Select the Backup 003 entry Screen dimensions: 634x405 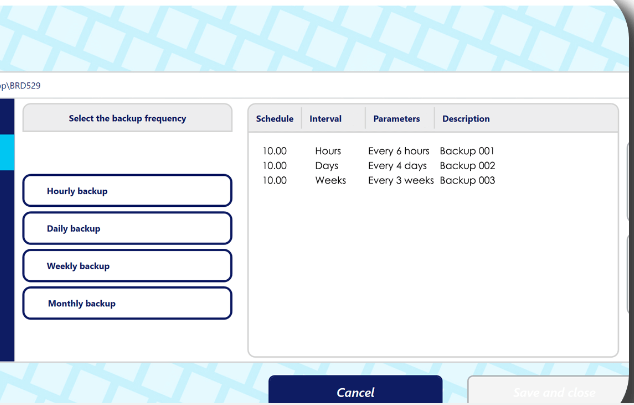tap(467, 180)
